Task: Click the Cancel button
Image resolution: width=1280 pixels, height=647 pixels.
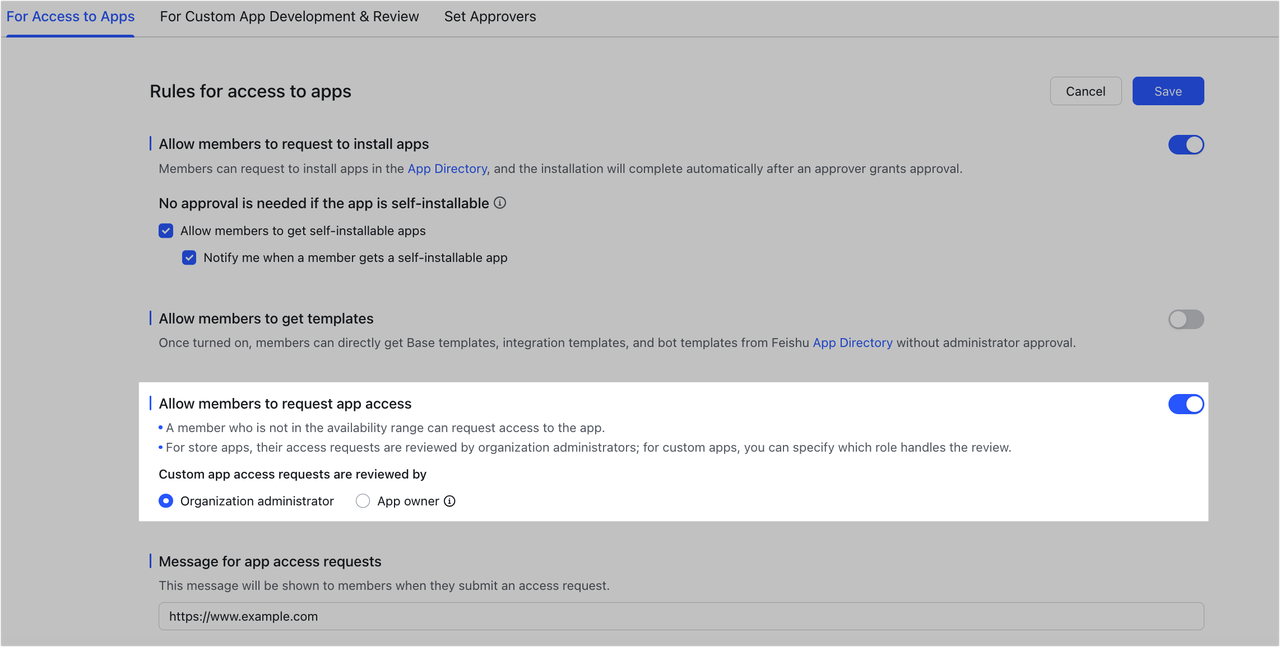Action: tap(1085, 91)
